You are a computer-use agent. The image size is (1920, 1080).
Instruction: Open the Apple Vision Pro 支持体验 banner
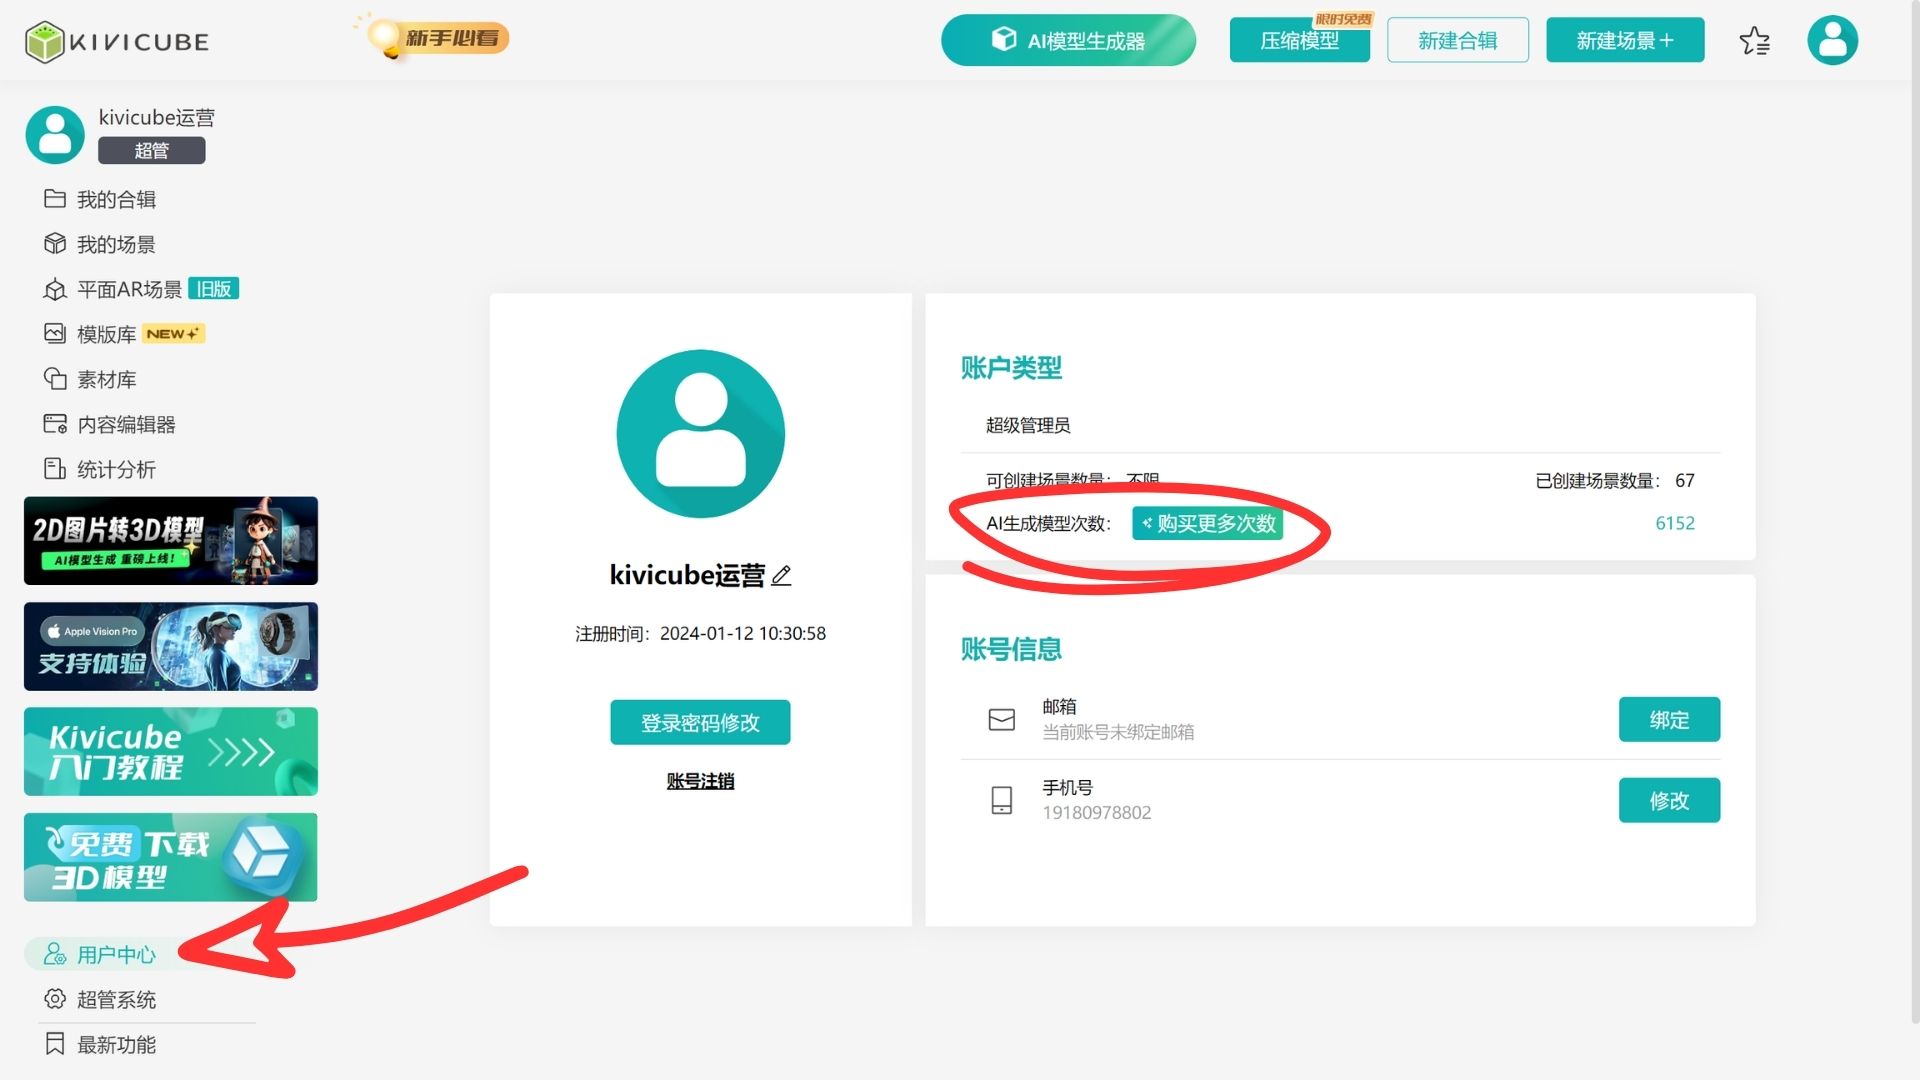(171, 646)
